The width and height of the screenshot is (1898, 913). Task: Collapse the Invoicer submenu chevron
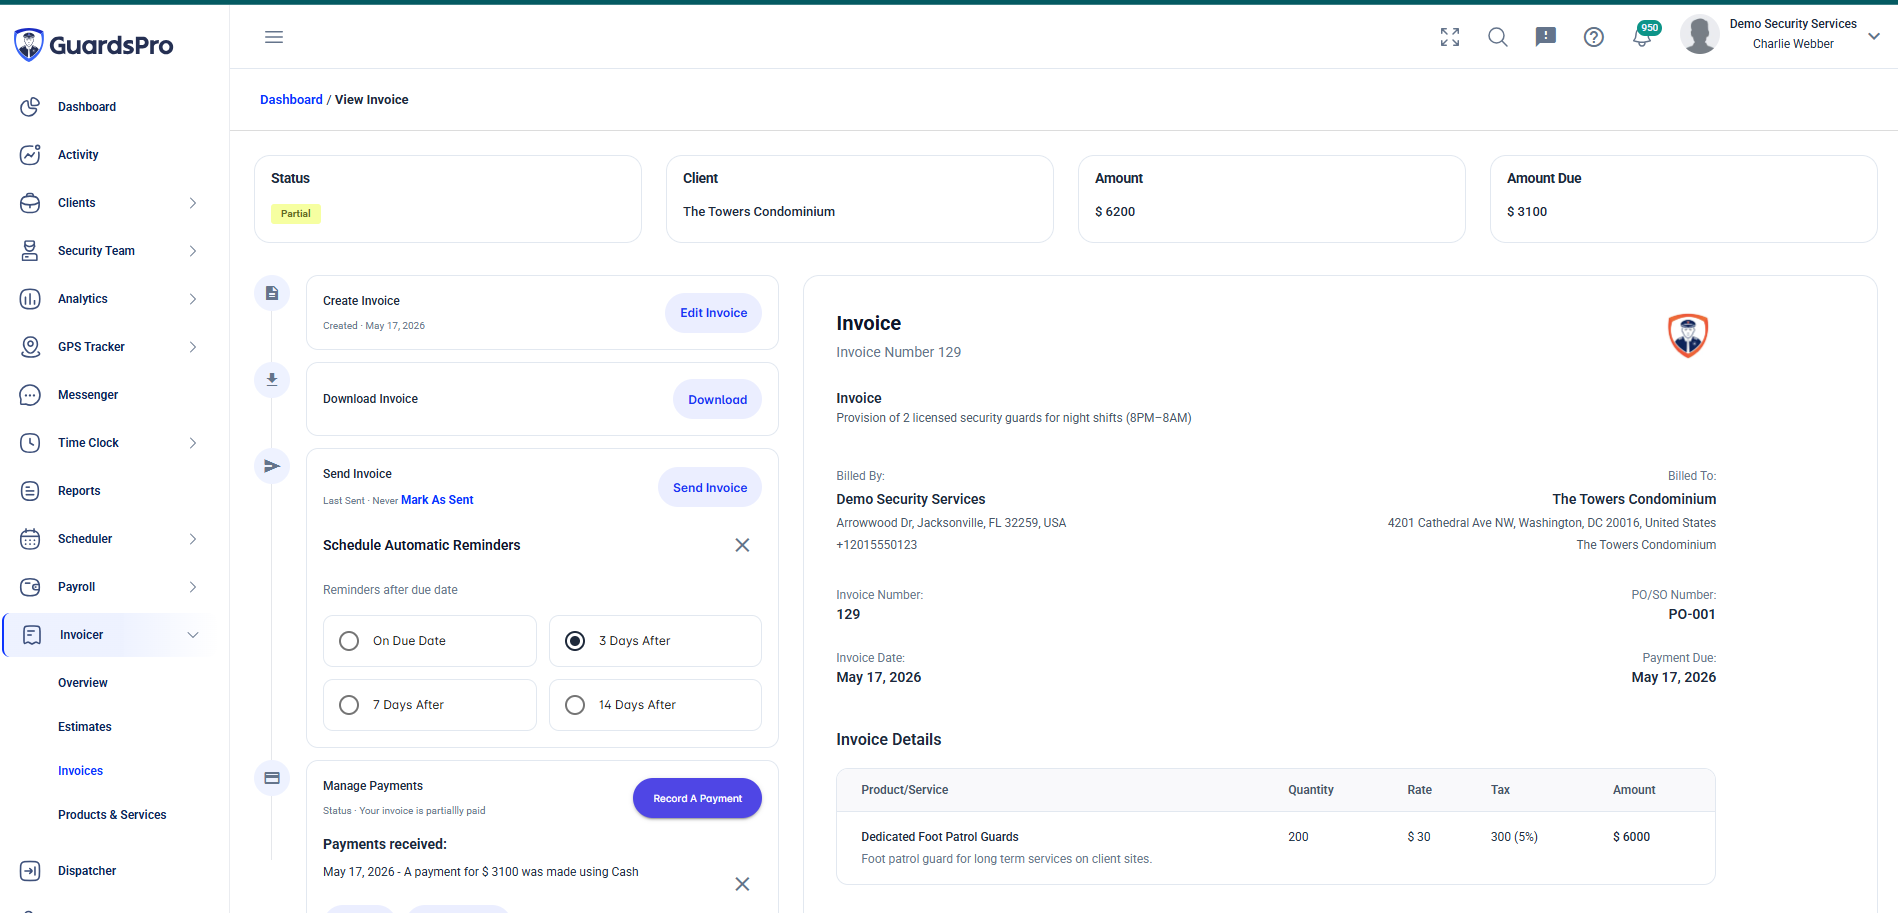(193, 635)
